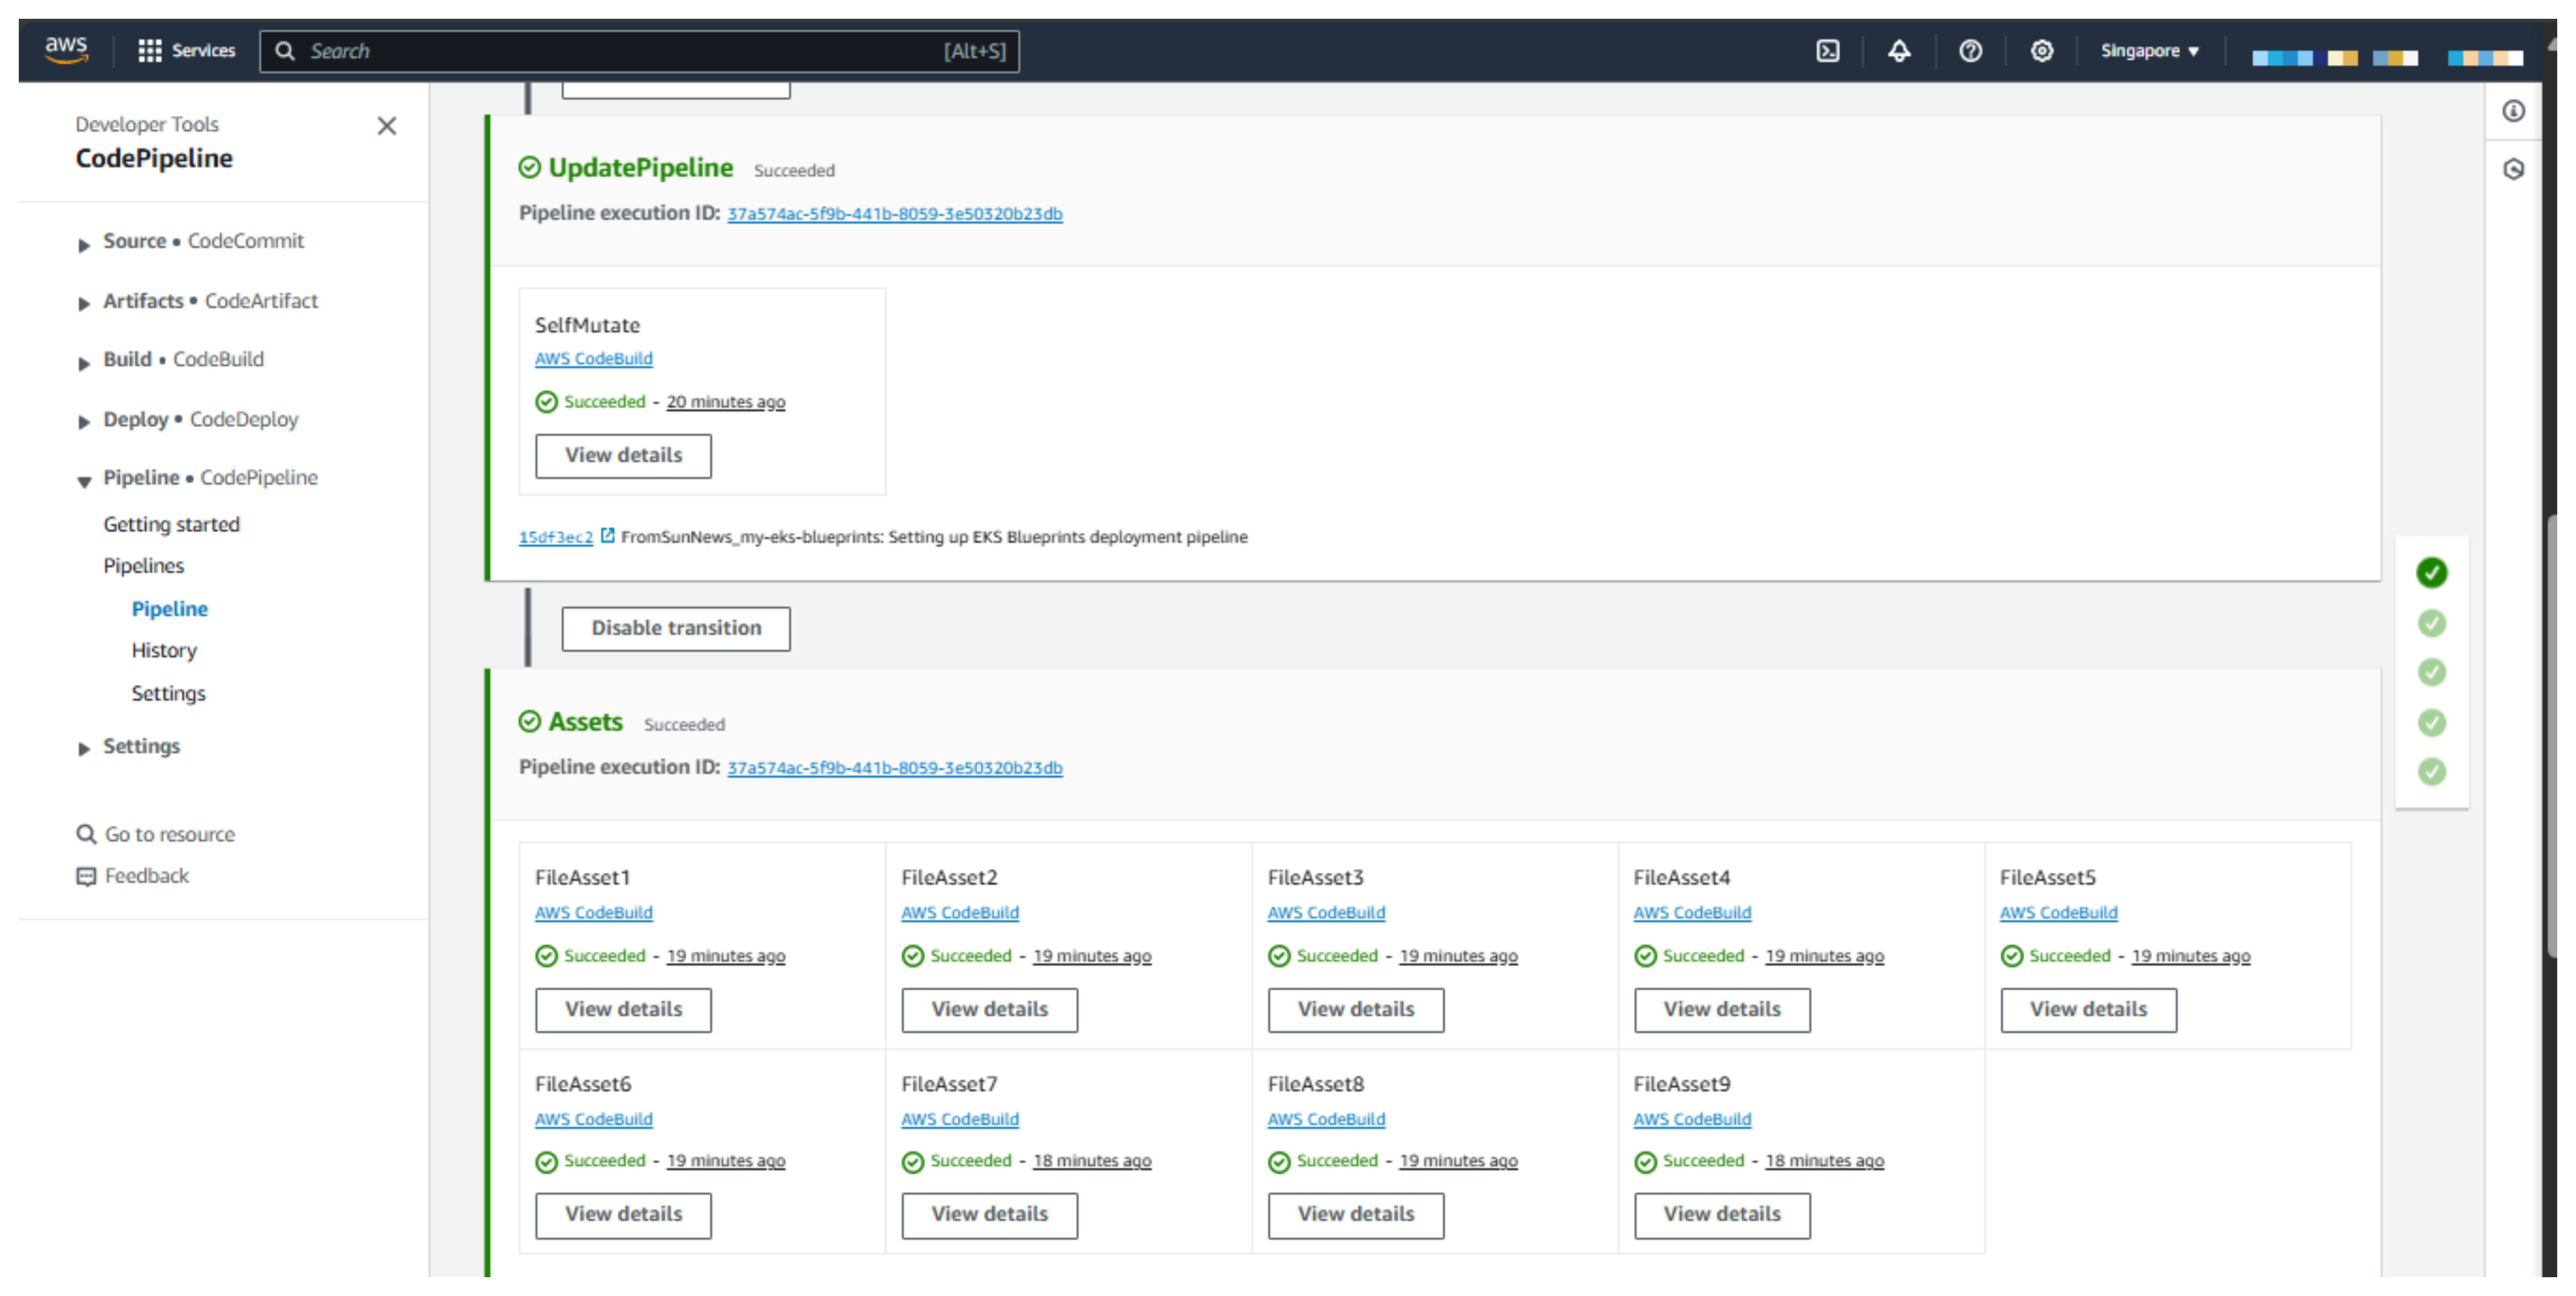Expand the Deploy CodeDeploy section
Image resolution: width=2576 pixels, height=1296 pixels.
(84, 422)
